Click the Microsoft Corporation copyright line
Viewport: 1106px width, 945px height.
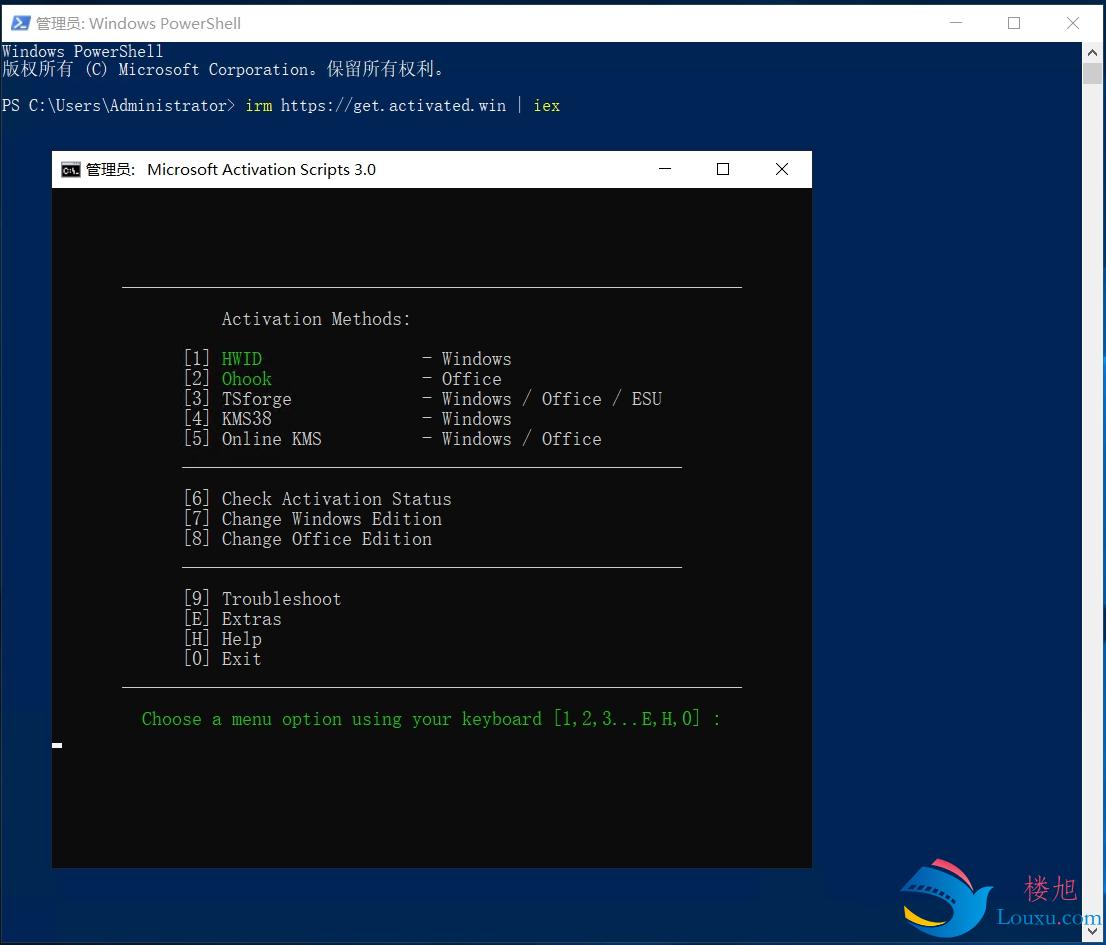click(223, 69)
